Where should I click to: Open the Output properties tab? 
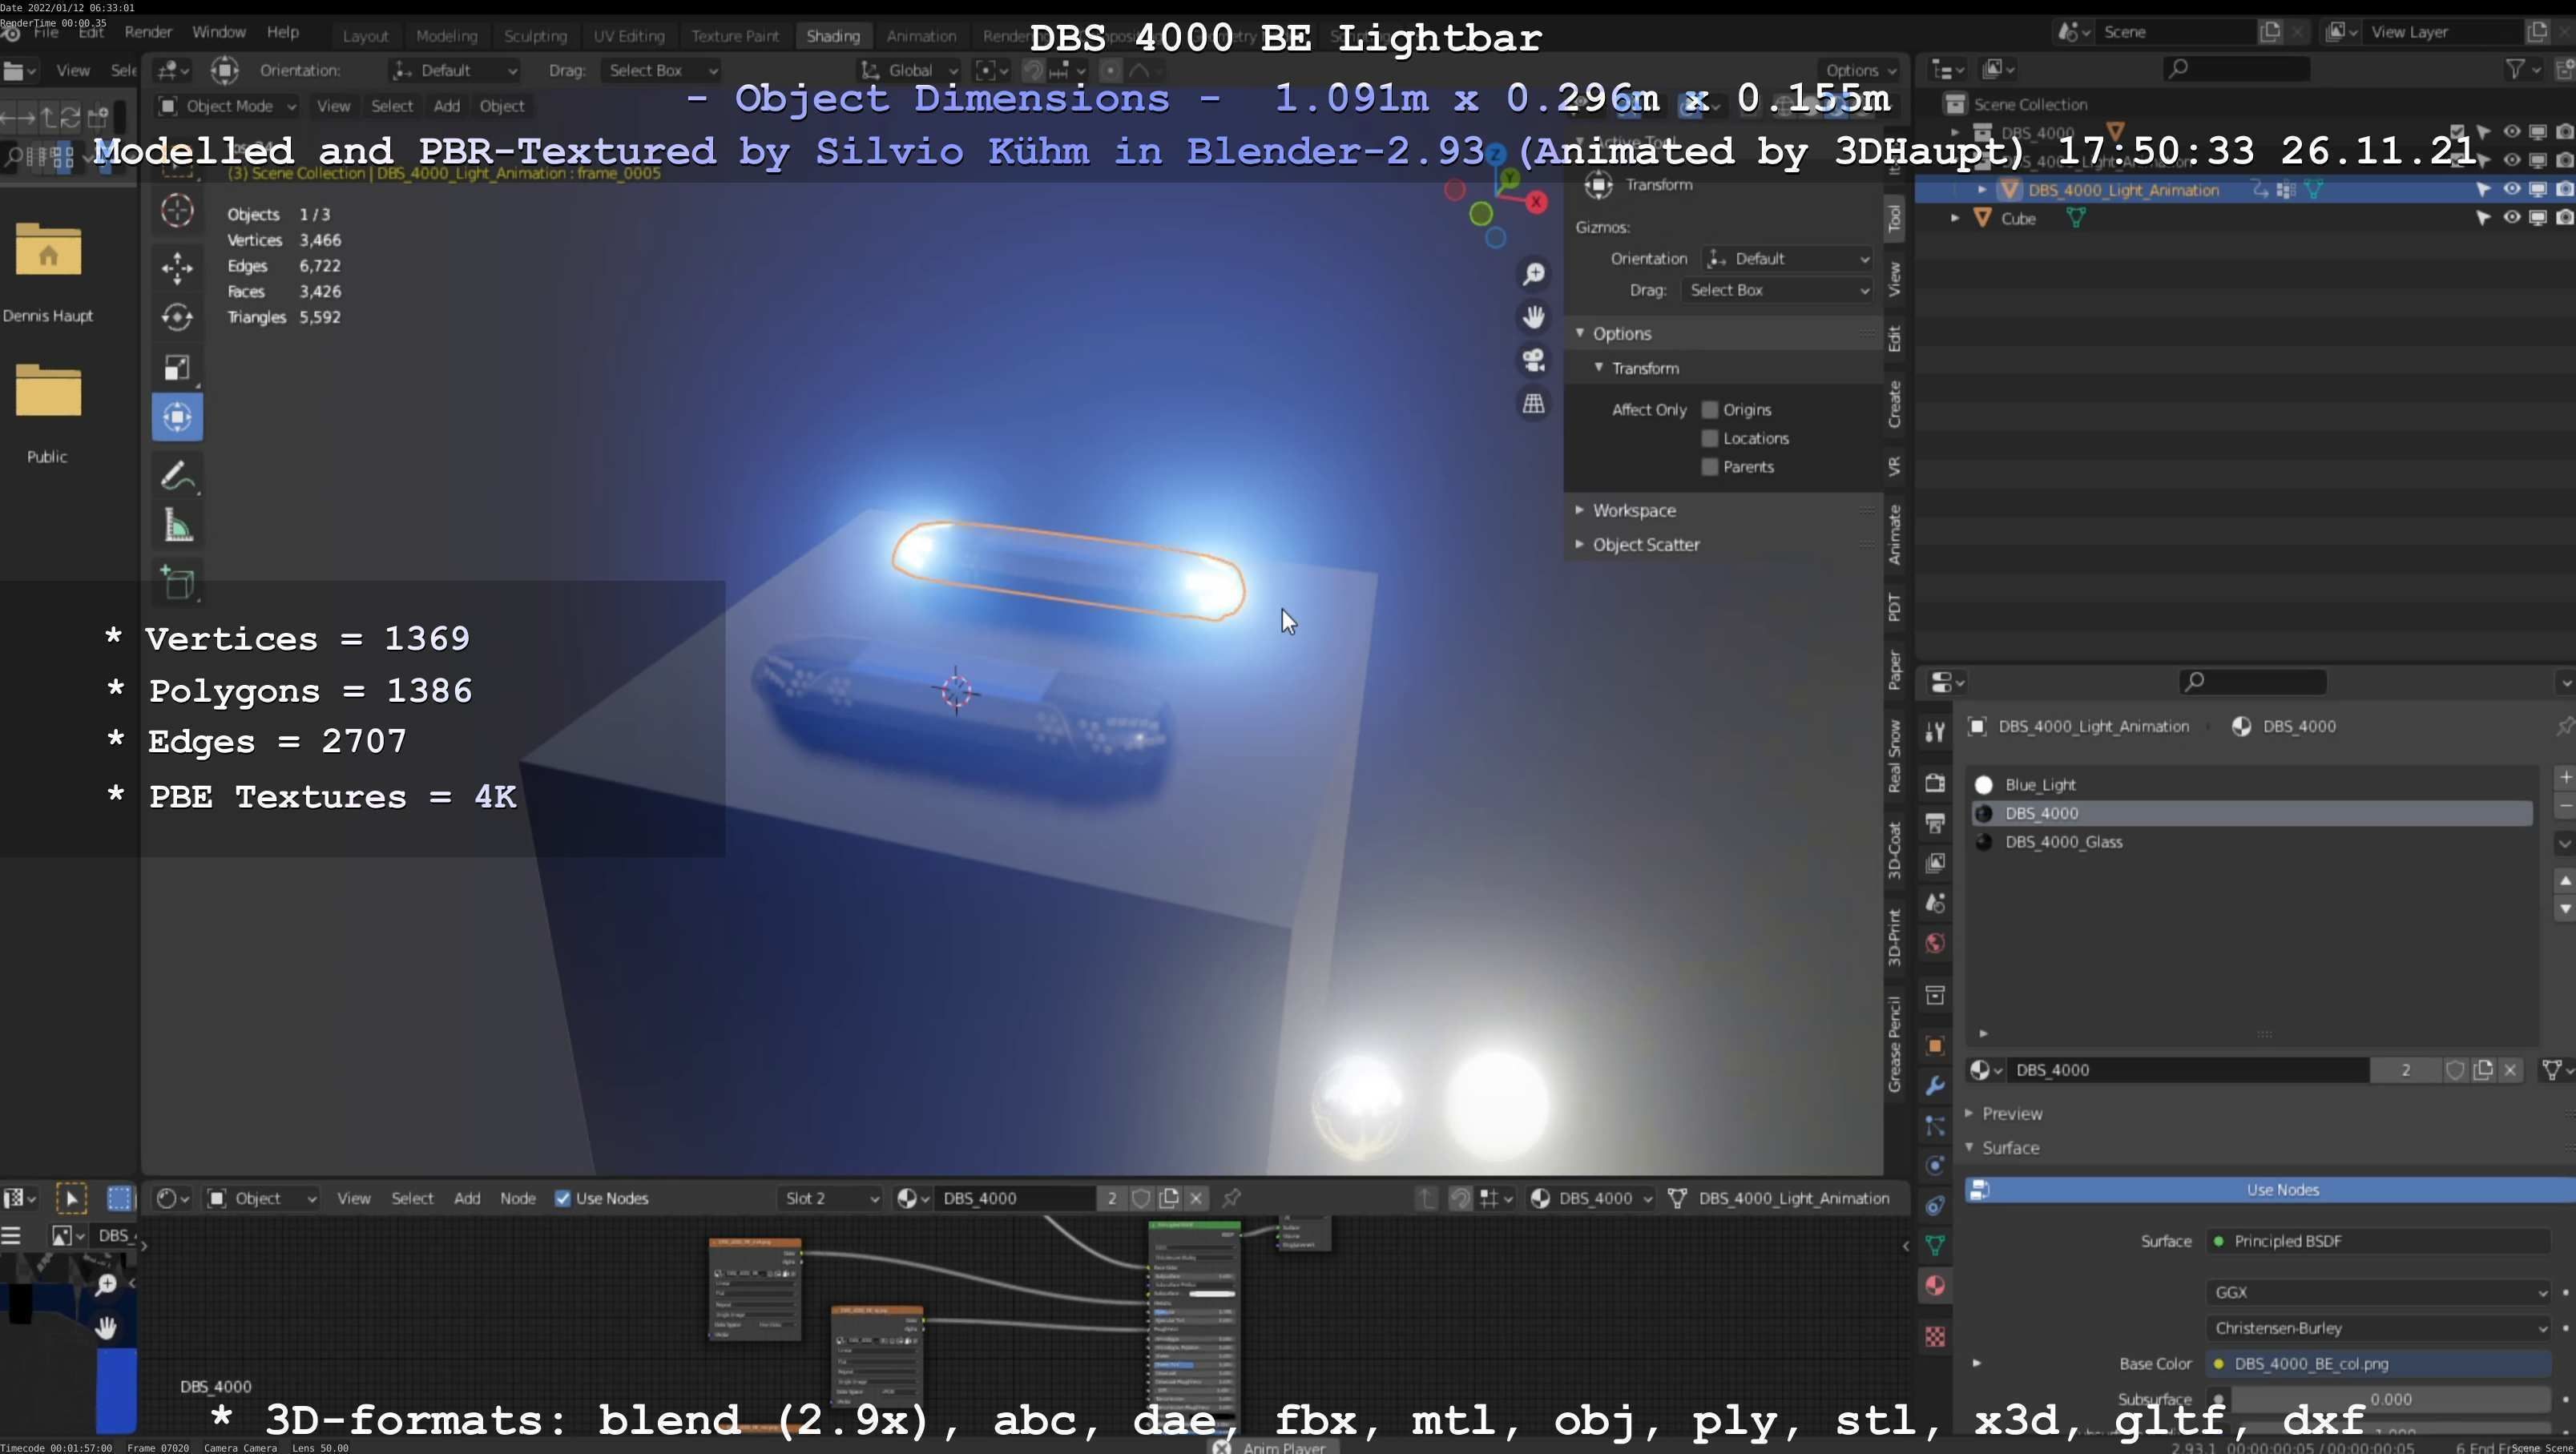(x=1935, y=823)
